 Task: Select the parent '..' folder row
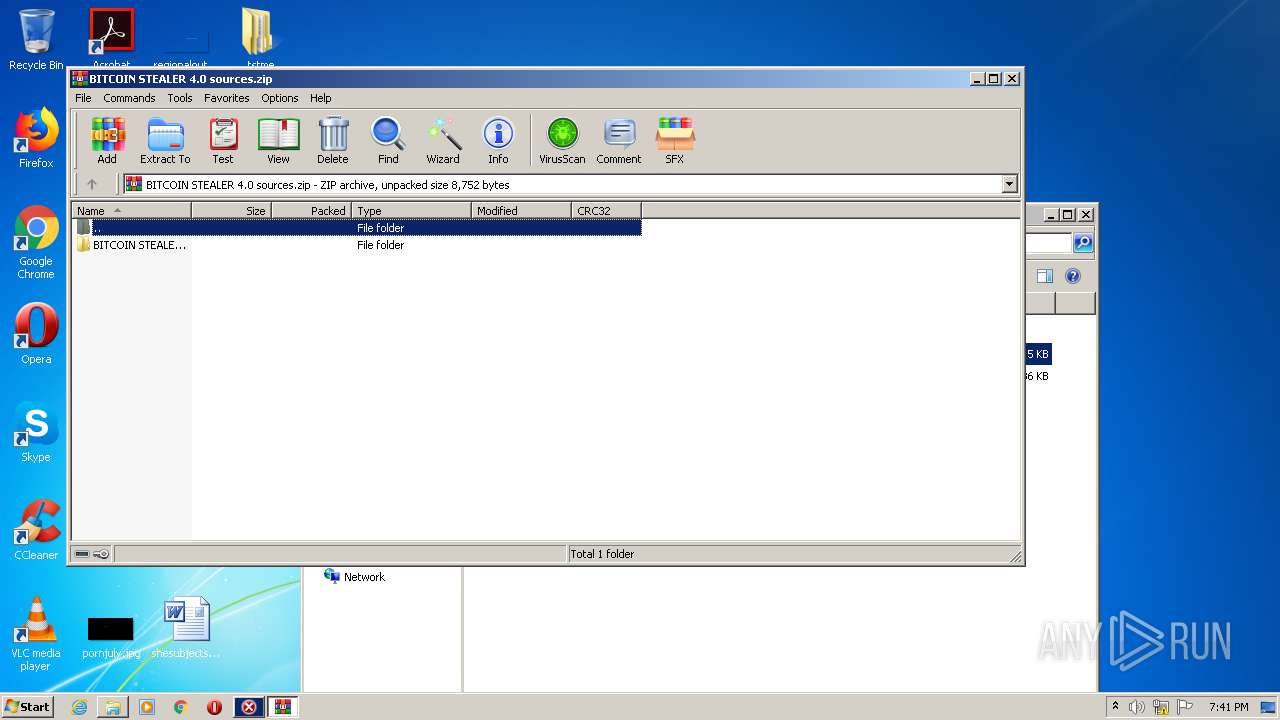357,228
